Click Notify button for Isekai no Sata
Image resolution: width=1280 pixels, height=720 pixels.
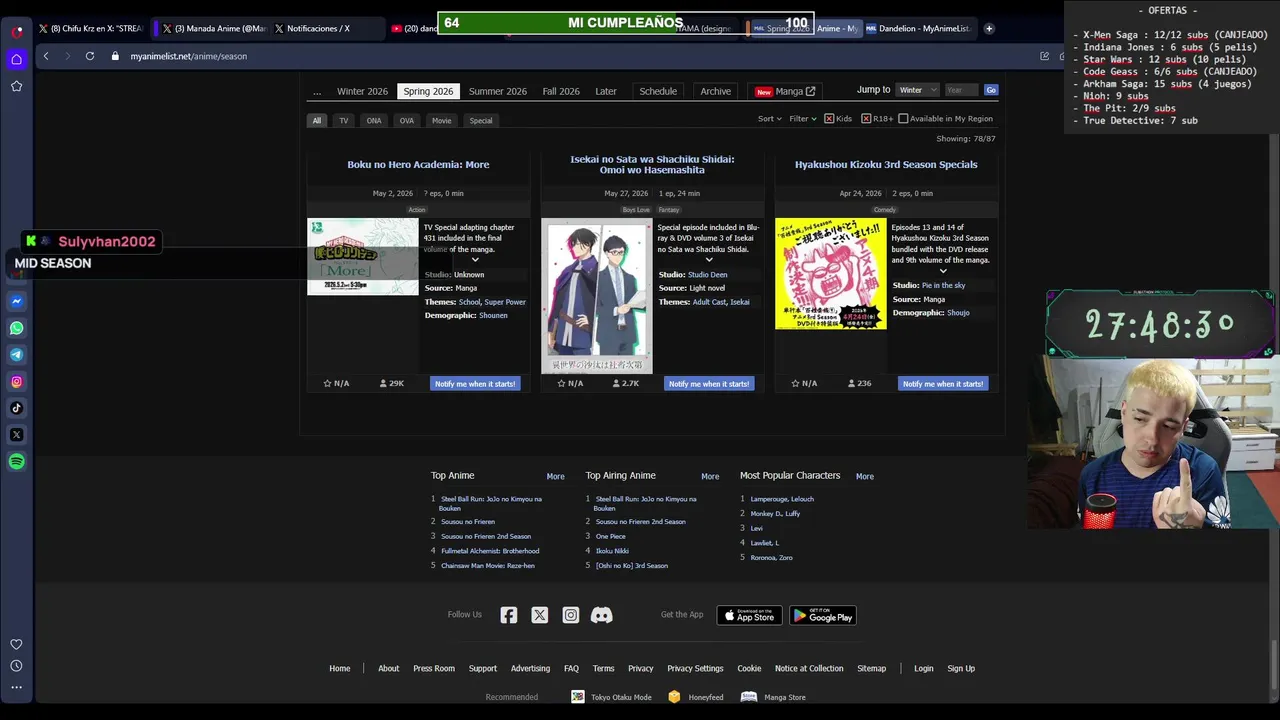click(709, 383)
